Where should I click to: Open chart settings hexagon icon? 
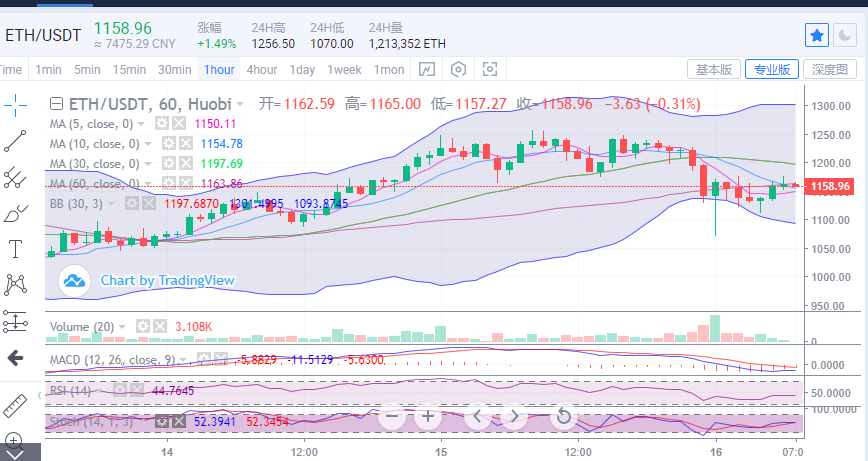458,70
